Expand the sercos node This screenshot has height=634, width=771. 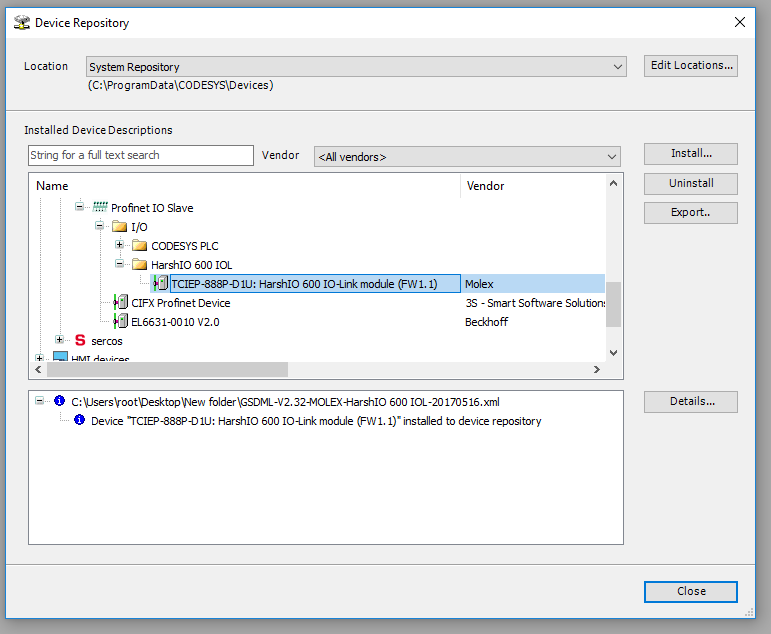(x=59, y=340)
